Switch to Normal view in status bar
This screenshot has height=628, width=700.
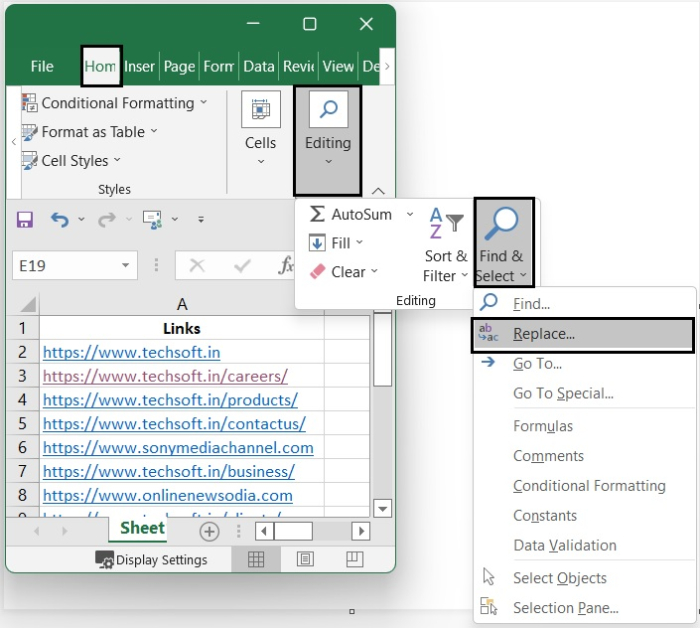[x=256, y=559]
